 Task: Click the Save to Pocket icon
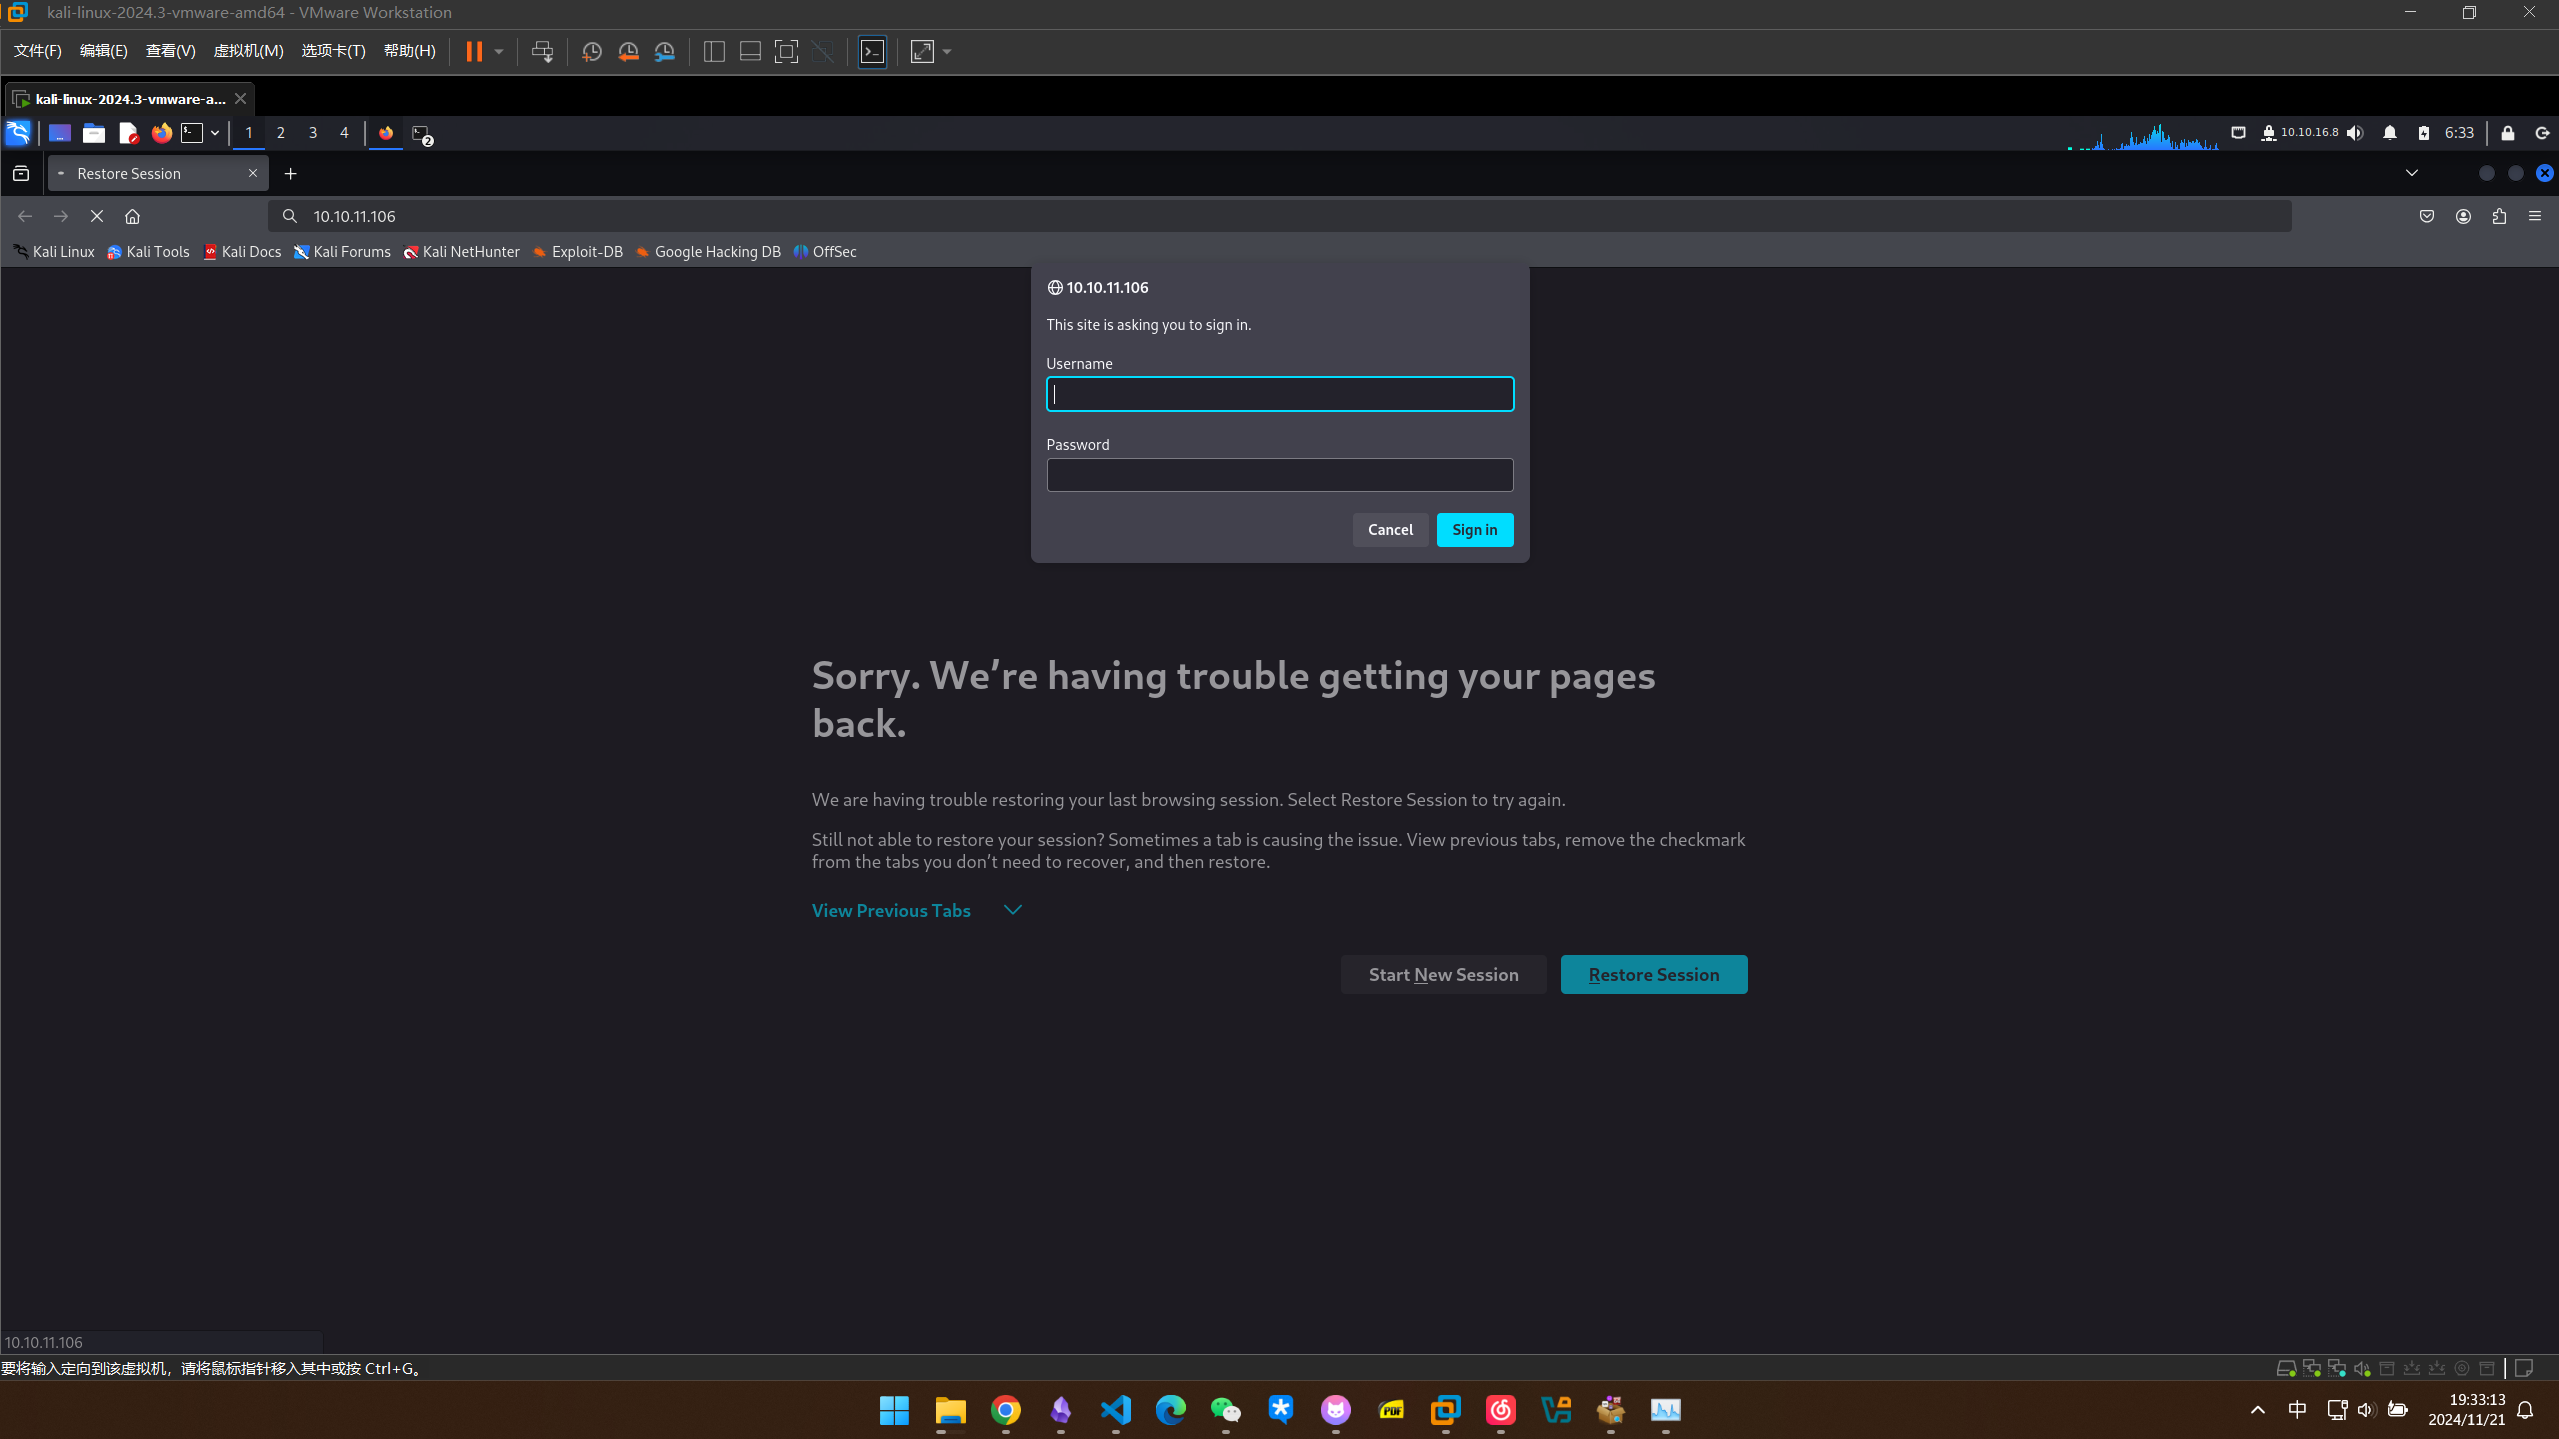click(x=2427, y=216)
